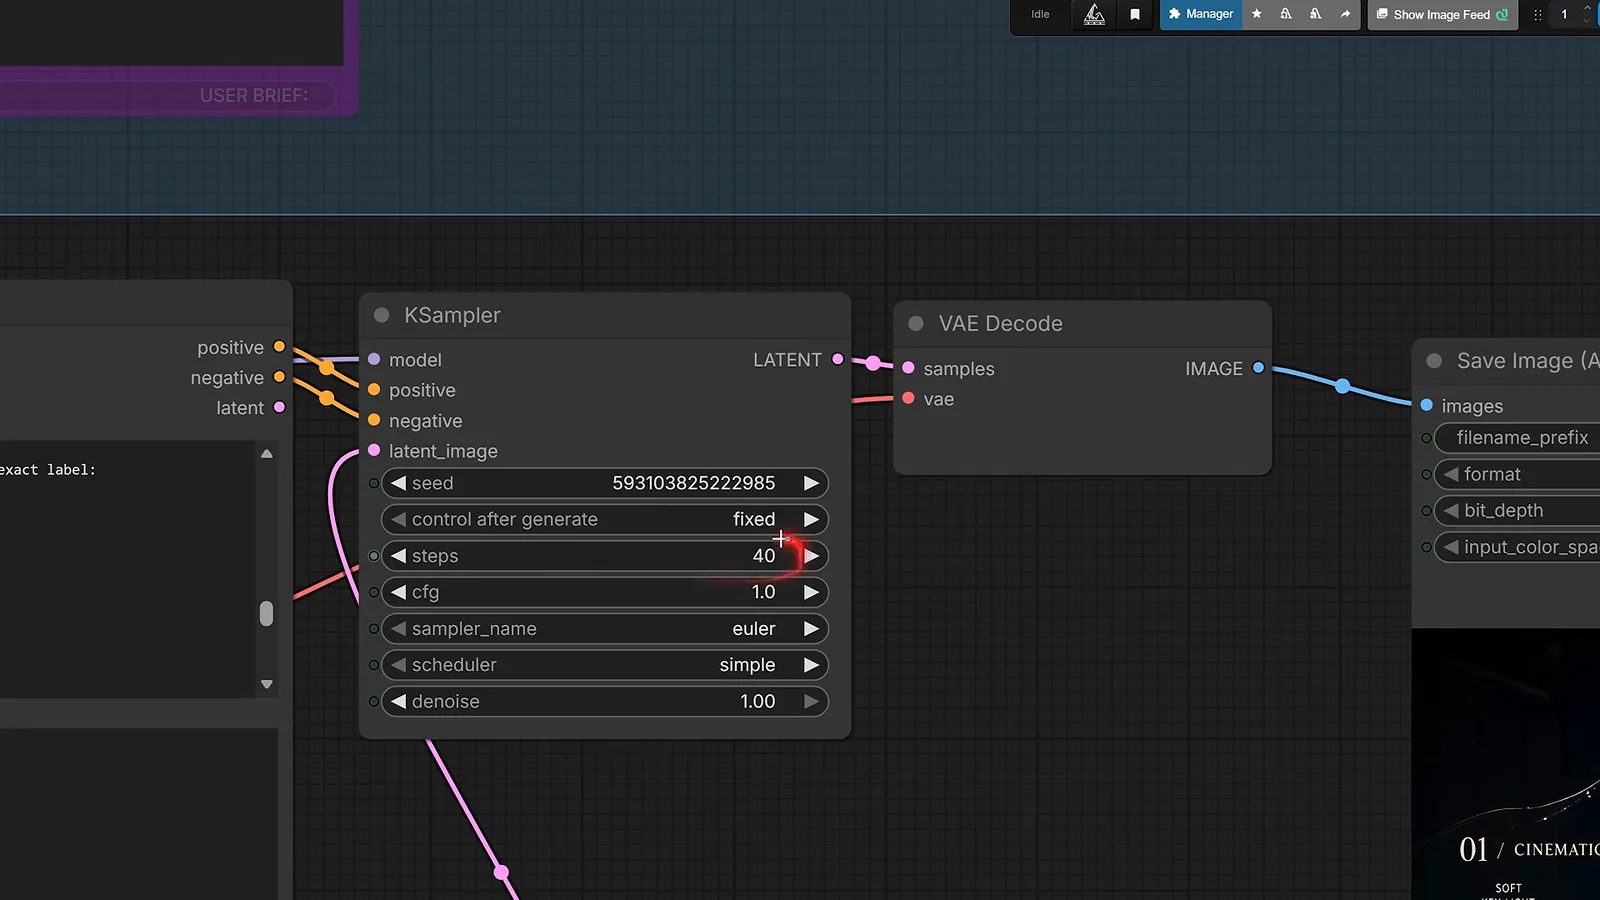Click the KSampler negative input socket

[x=374, y=420]
